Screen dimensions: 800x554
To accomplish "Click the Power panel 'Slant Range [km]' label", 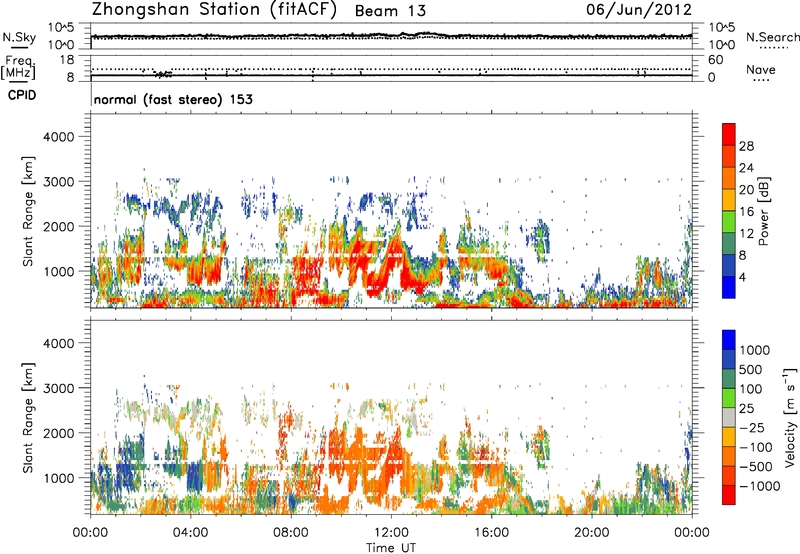I will (28, 211).
